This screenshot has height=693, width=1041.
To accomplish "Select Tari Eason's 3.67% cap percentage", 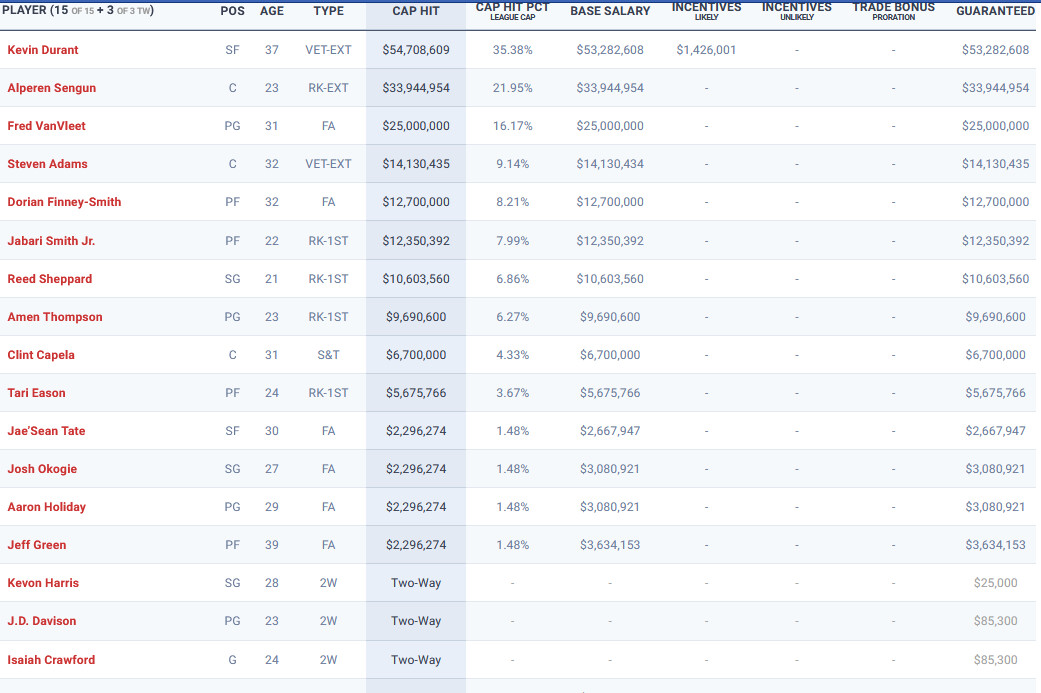I will point(513,393).
